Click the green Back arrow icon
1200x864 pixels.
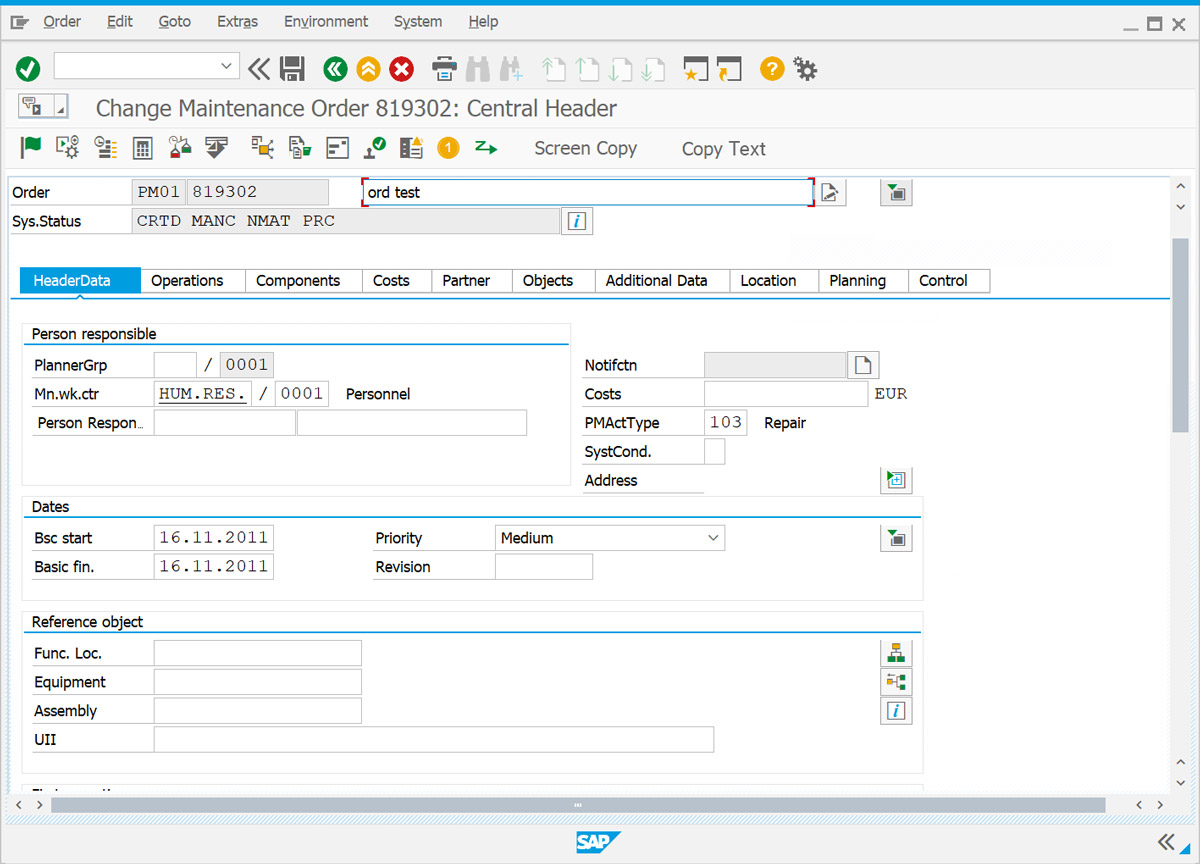coord(335,69)
